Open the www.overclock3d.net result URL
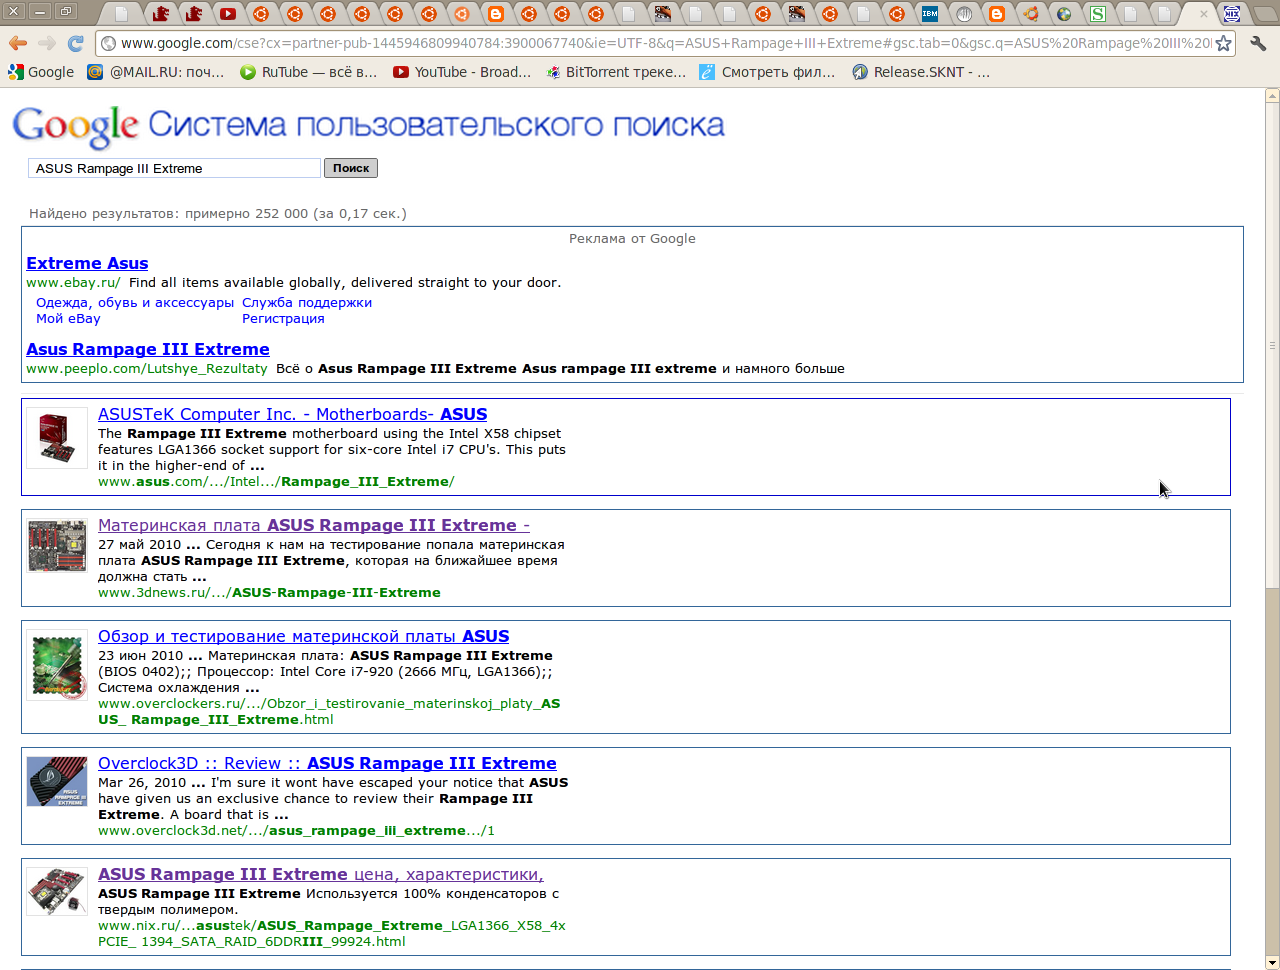The image size is (1280, 970). pos(296,831)
